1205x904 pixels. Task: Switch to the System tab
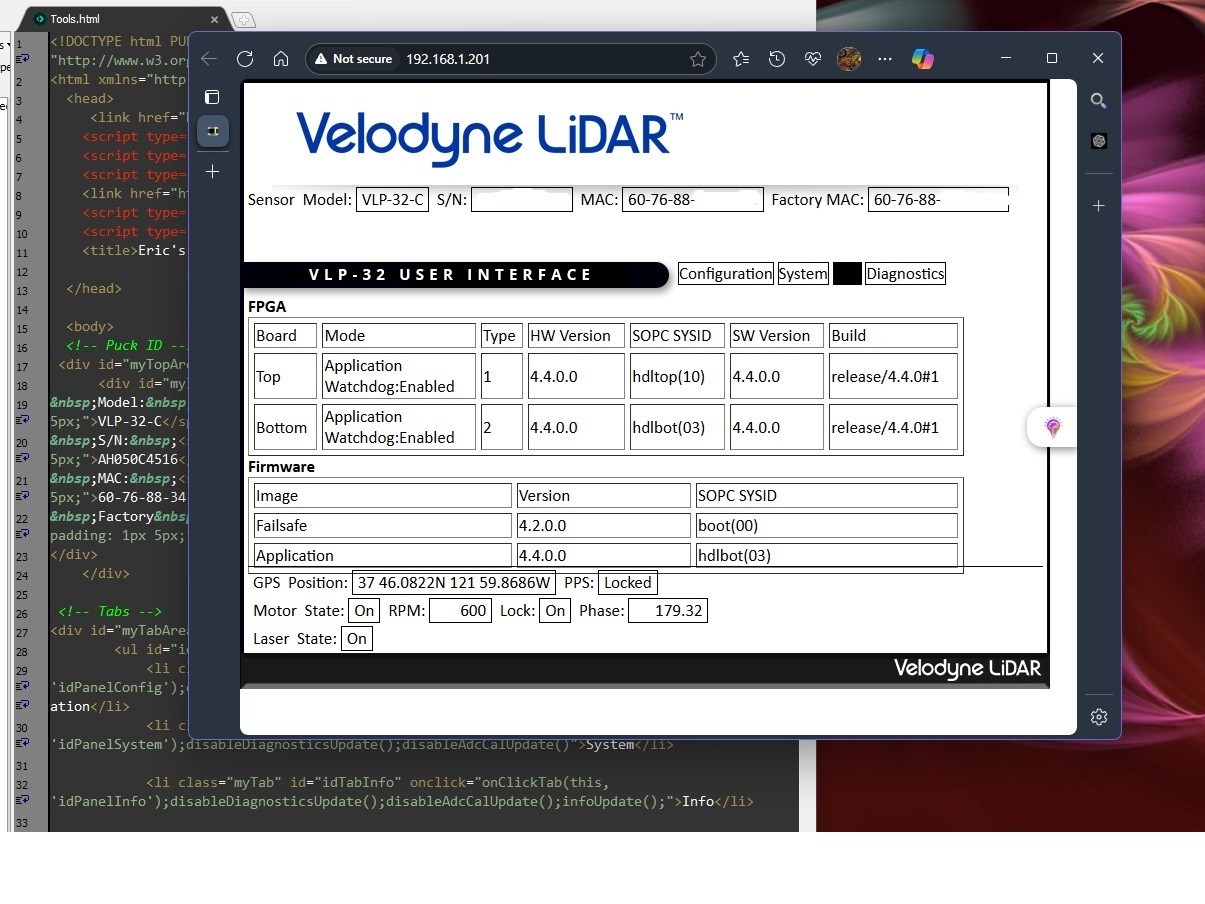coord(803,273)
